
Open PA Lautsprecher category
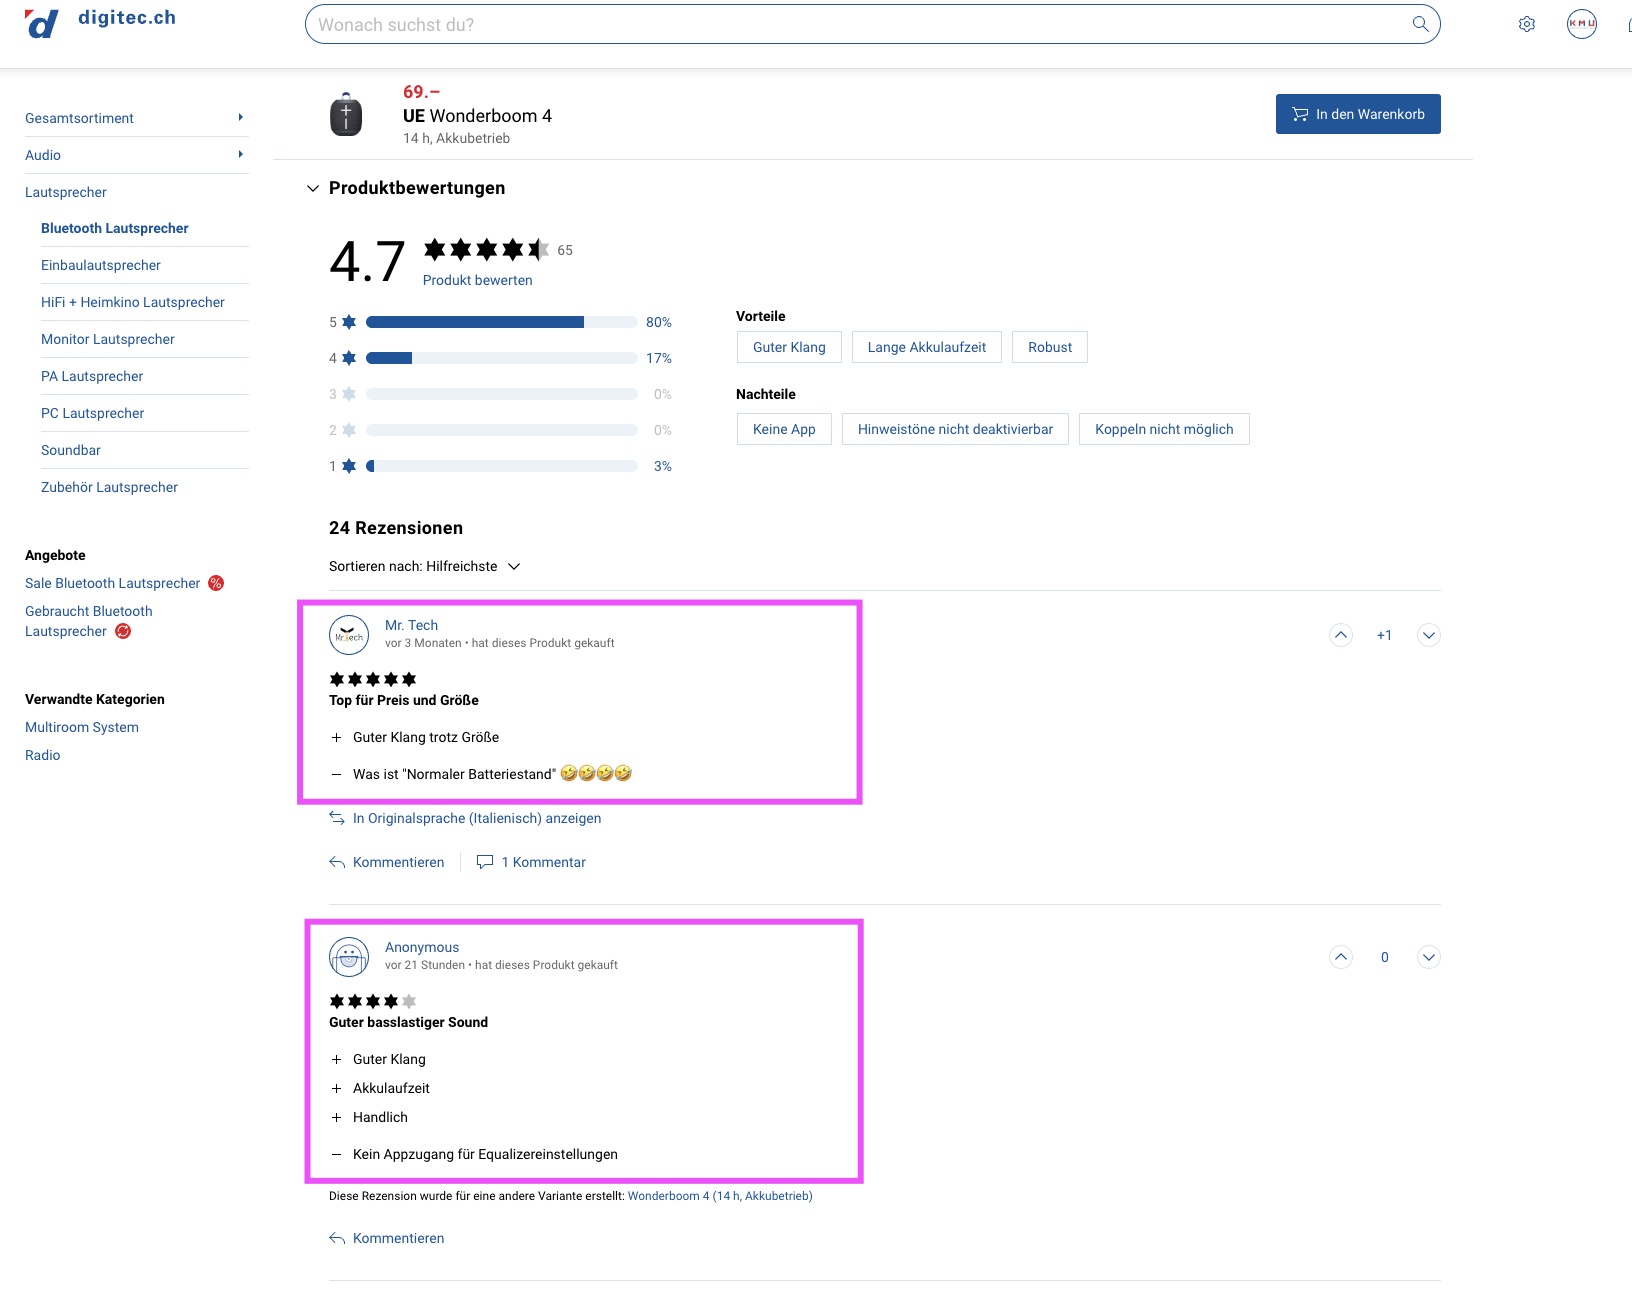pos(92,376)
